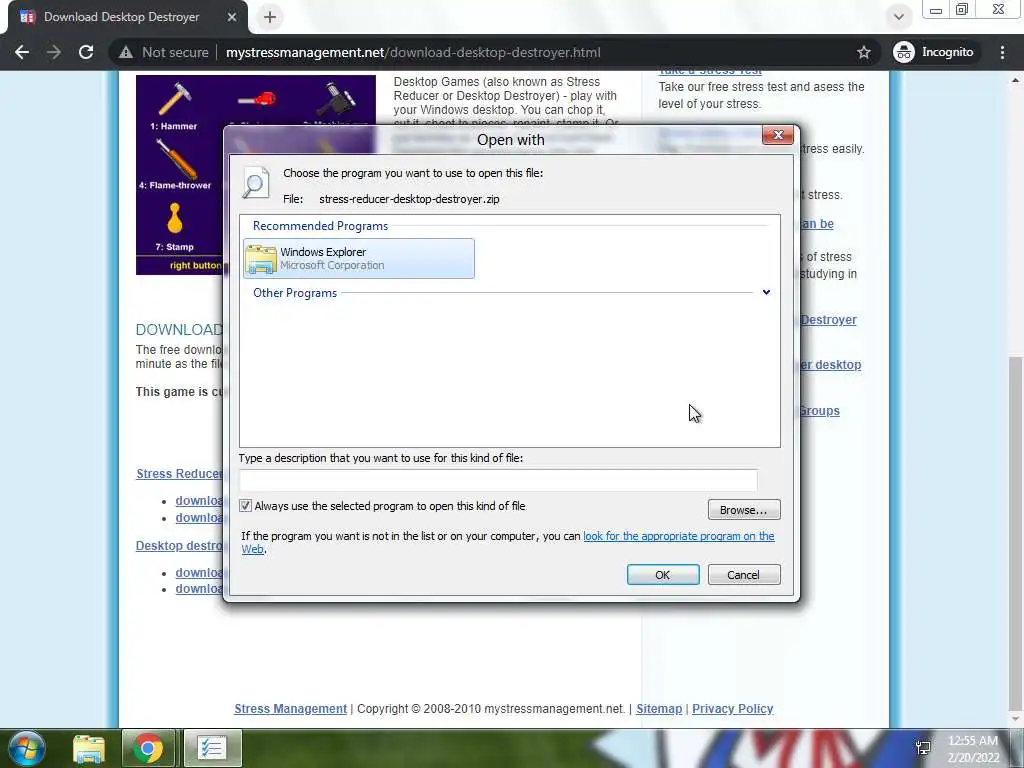
Task: Click the page vertical scrollbar thumb
Action: coord(1016,532)
